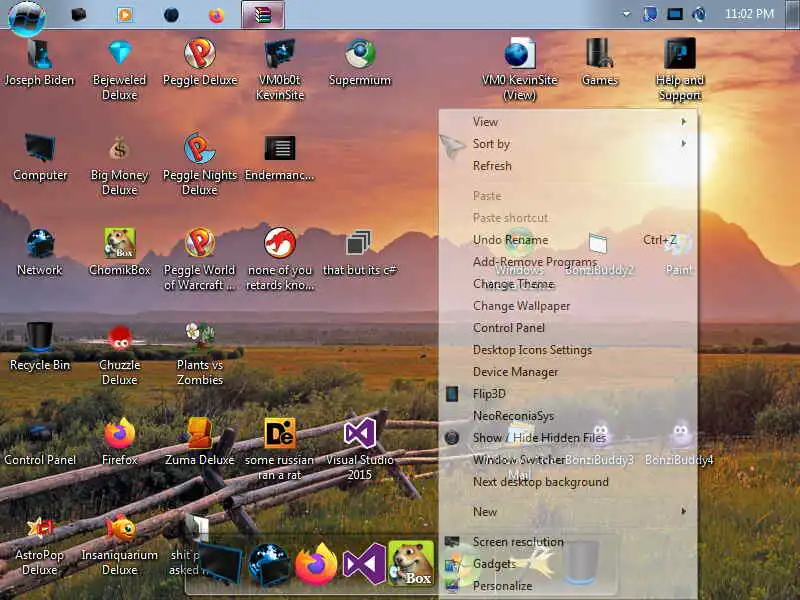Open the Games folder icon
This screenshot has height=600, width=800.
tap(599, 61)
